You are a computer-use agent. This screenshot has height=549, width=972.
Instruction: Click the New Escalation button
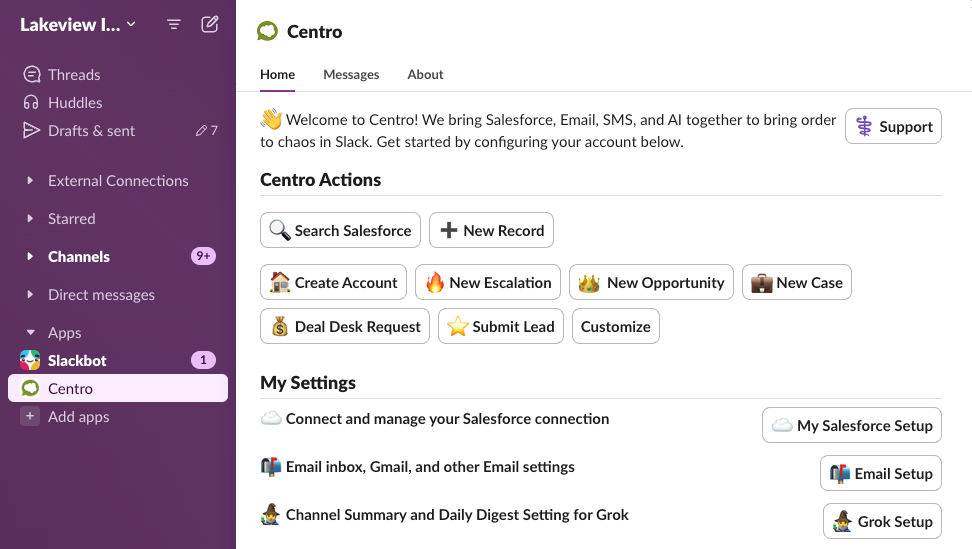[x=488, y=283]
